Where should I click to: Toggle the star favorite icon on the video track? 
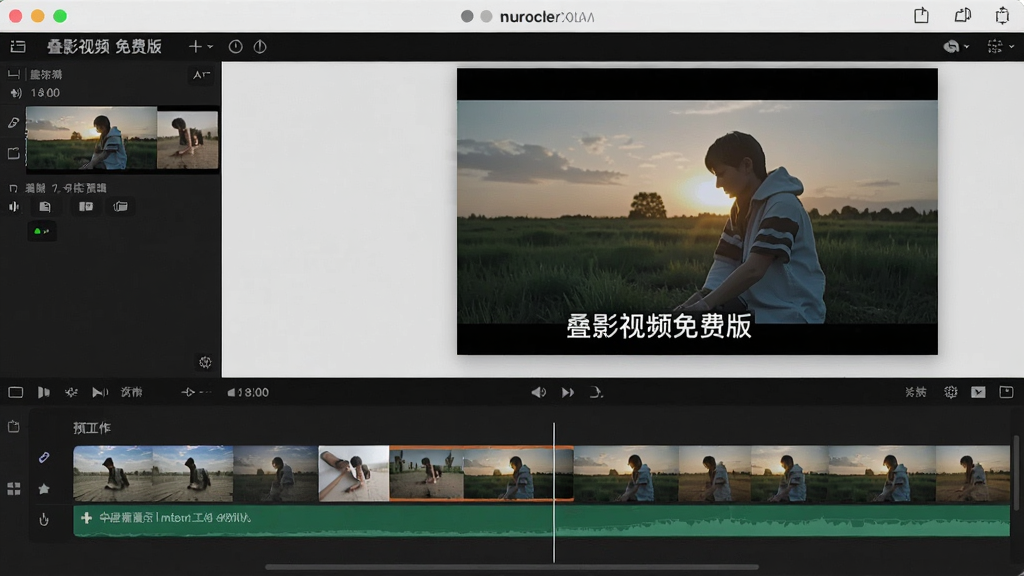tap(44, 488)
